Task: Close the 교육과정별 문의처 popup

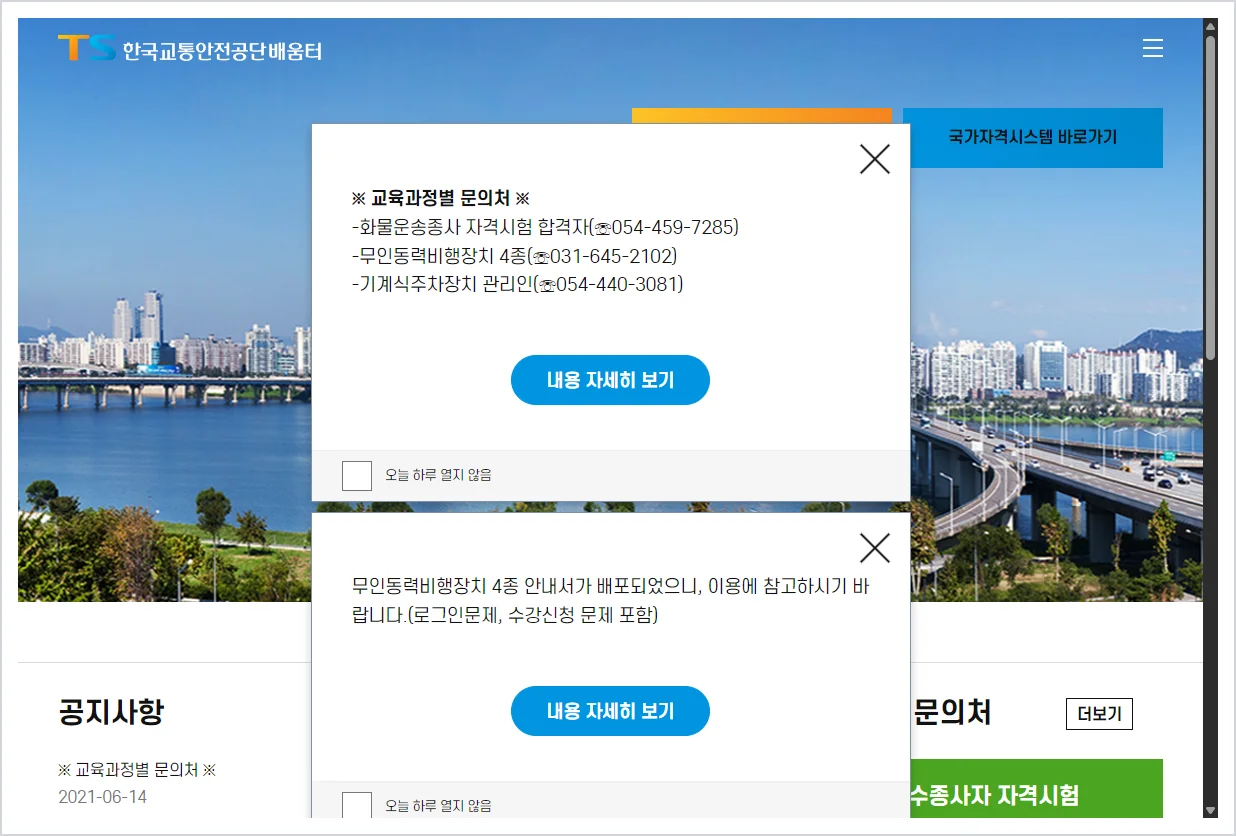Action: [875, 158]
